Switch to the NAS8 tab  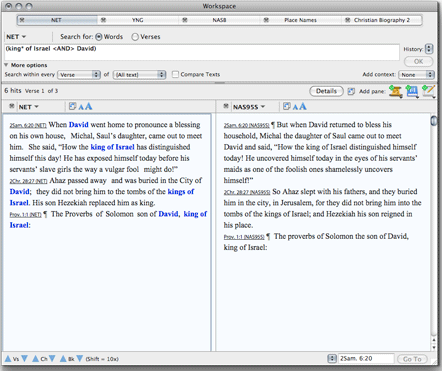click(219, 20)
